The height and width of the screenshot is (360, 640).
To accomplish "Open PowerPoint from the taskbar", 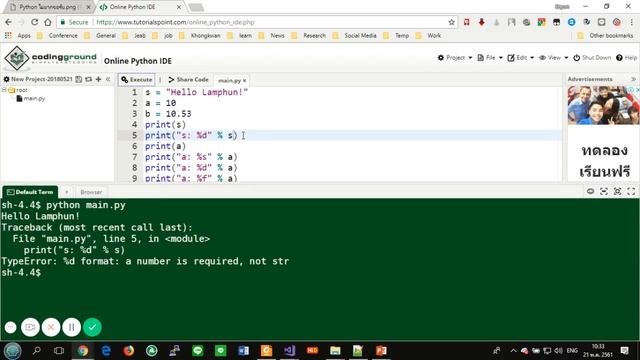I will (381, 351).
